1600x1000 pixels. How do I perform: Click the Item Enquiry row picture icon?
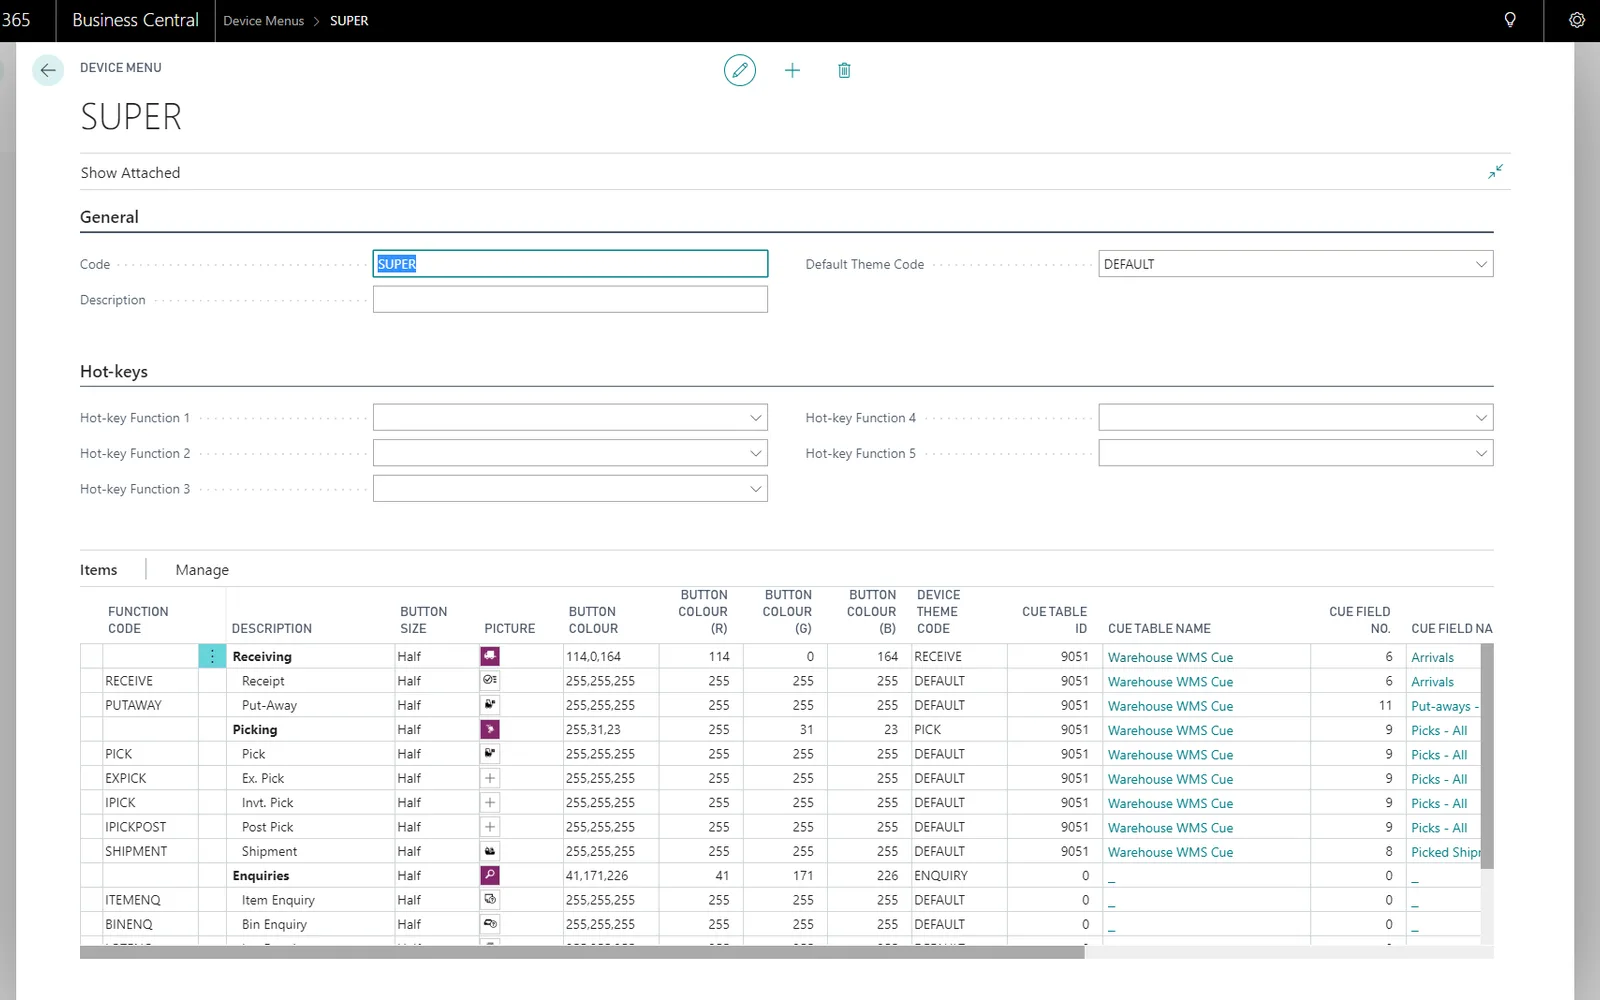(490, 900)
